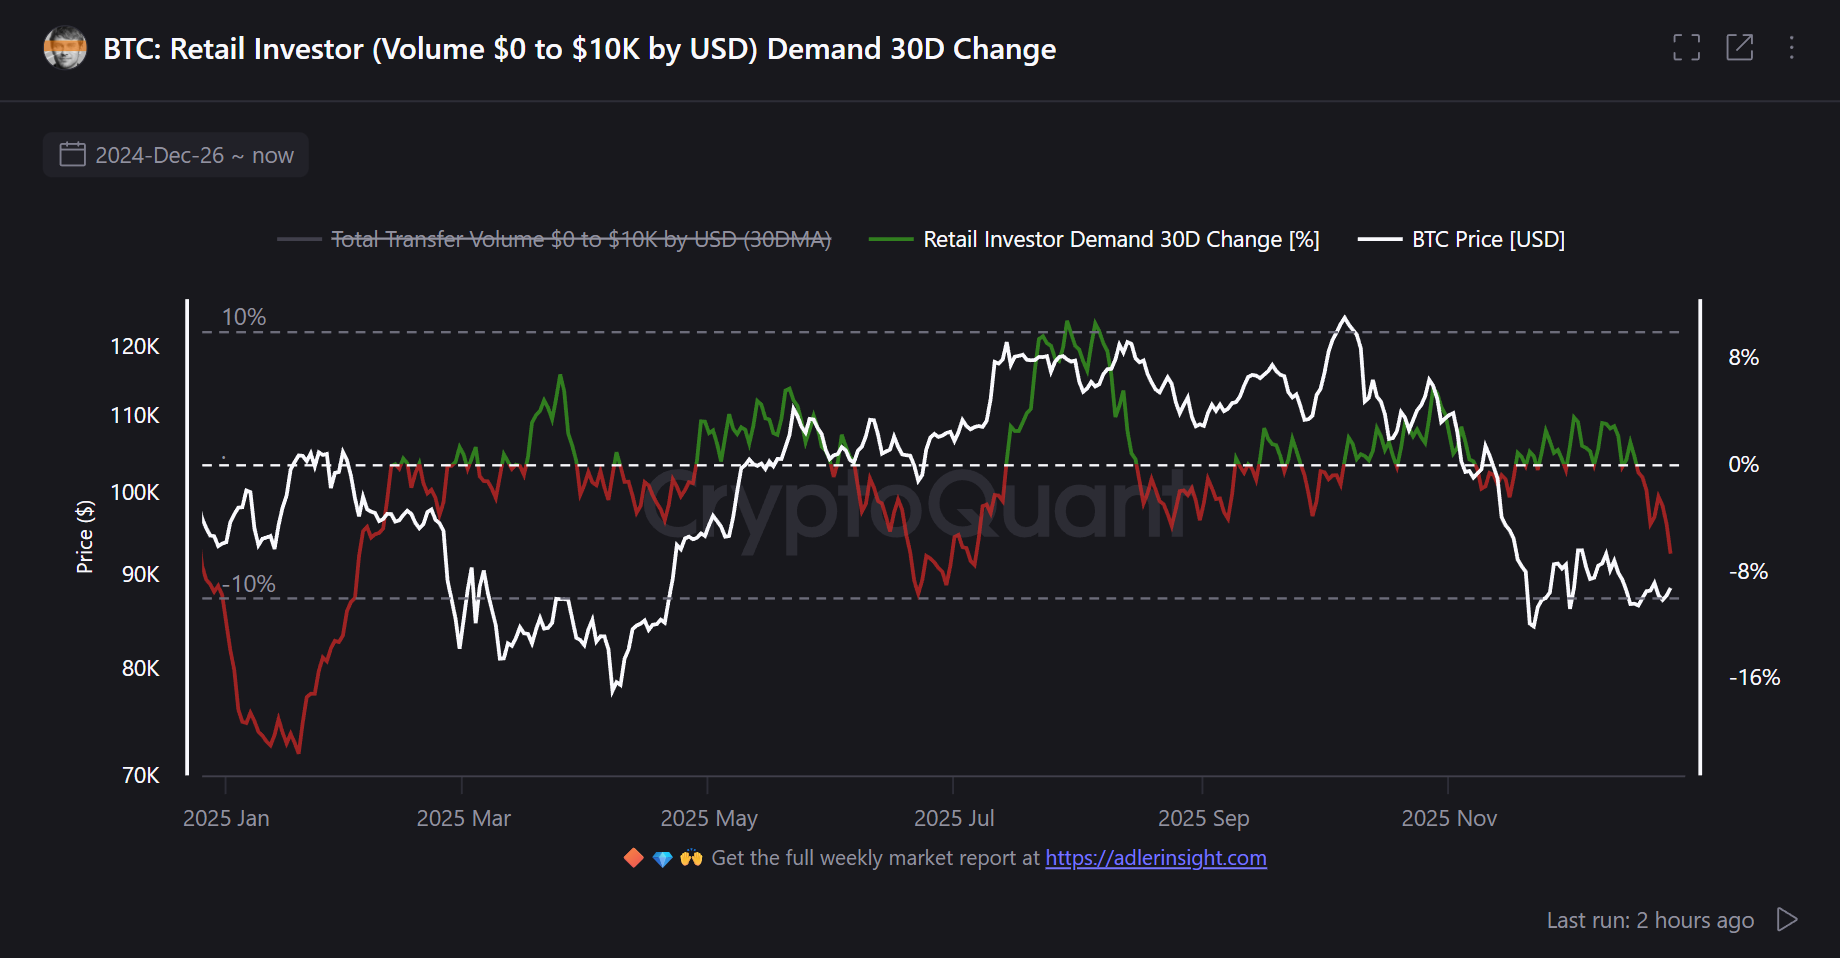Screen dimensions: 1840x958
Task: Toggle the BTC Price [USD] legend series
Action: [x=1487, y=240]
